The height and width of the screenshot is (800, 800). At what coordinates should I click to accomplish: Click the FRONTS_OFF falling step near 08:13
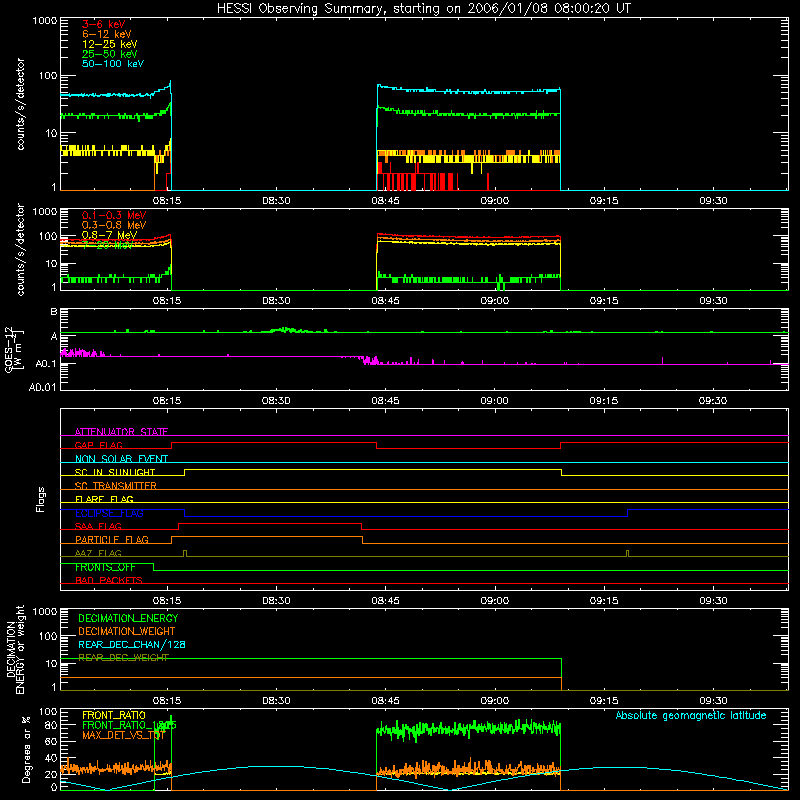tap(154, 567)
